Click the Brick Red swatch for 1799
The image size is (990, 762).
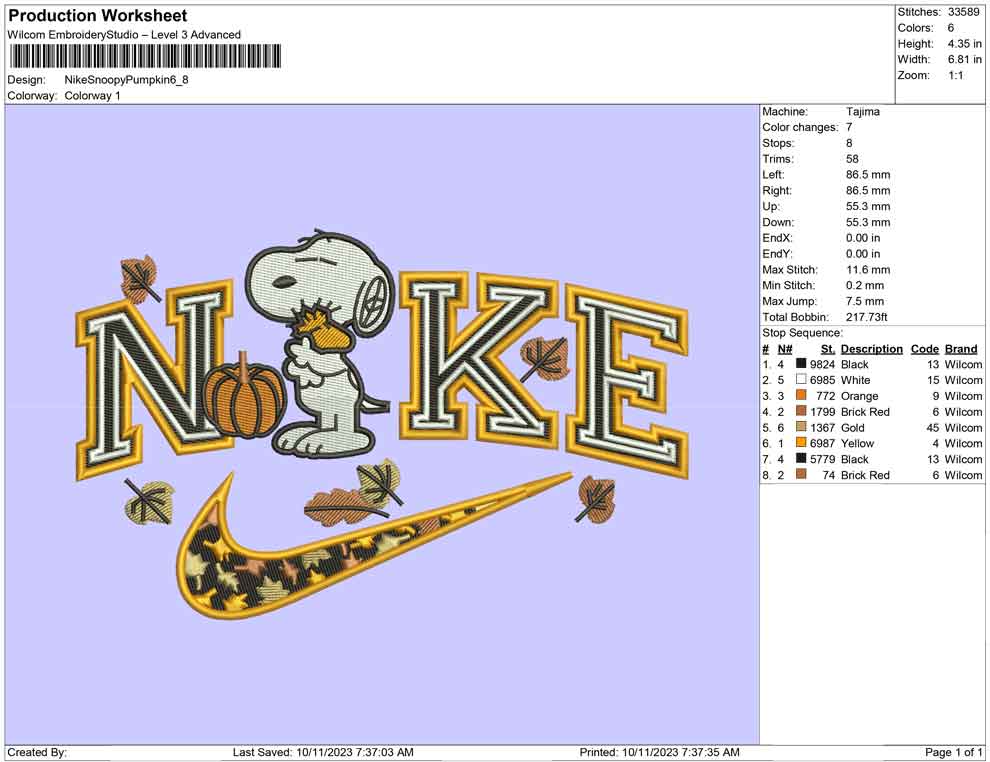(801, 411)
